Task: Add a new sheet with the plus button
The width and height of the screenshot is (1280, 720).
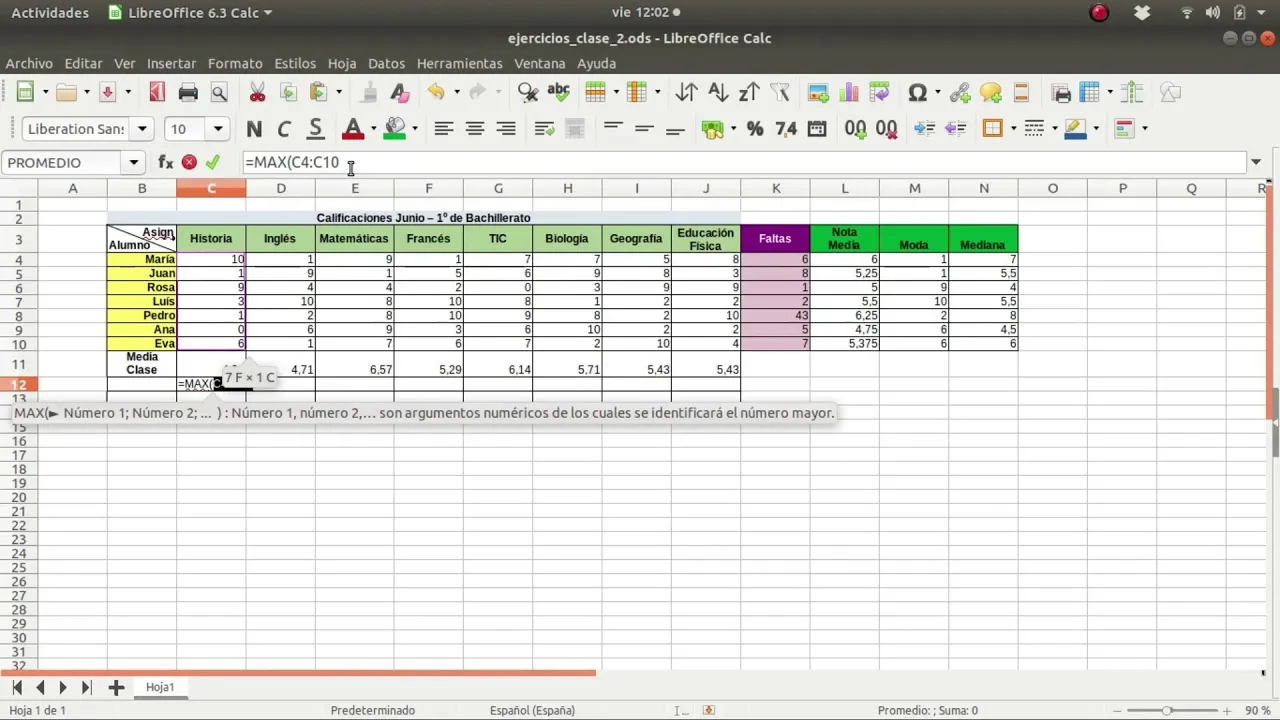Action: [115, 687]
